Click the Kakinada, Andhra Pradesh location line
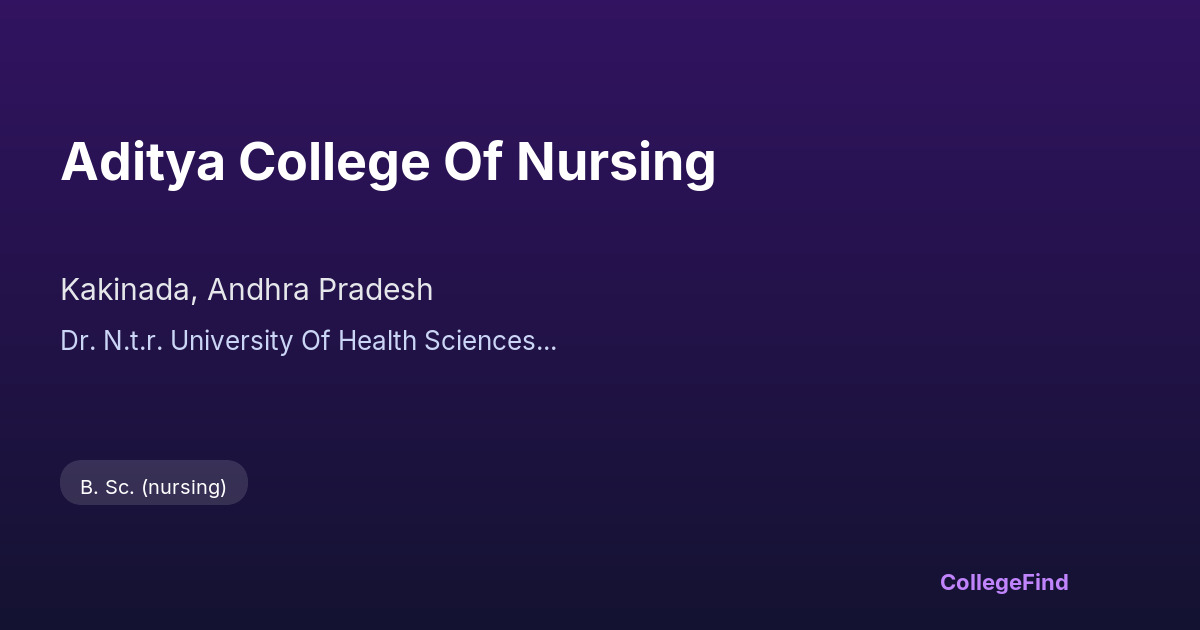 tap(246, 290)
